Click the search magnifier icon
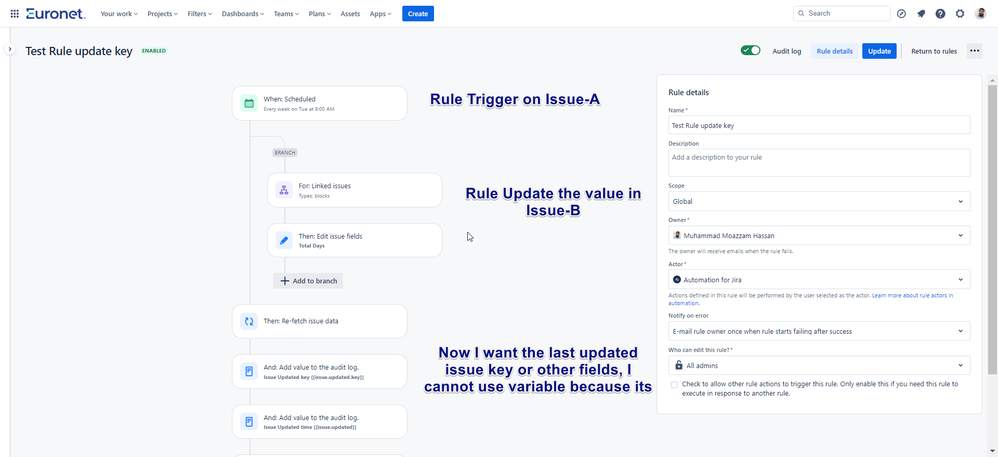The height and width of the screenshot is (457, 998). click(x=801, y=13)
